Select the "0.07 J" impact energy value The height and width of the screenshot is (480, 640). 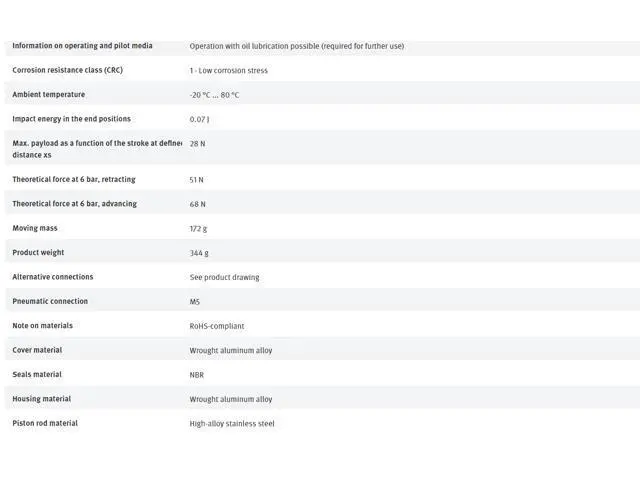pyautogui.click(x=199, y=120)
